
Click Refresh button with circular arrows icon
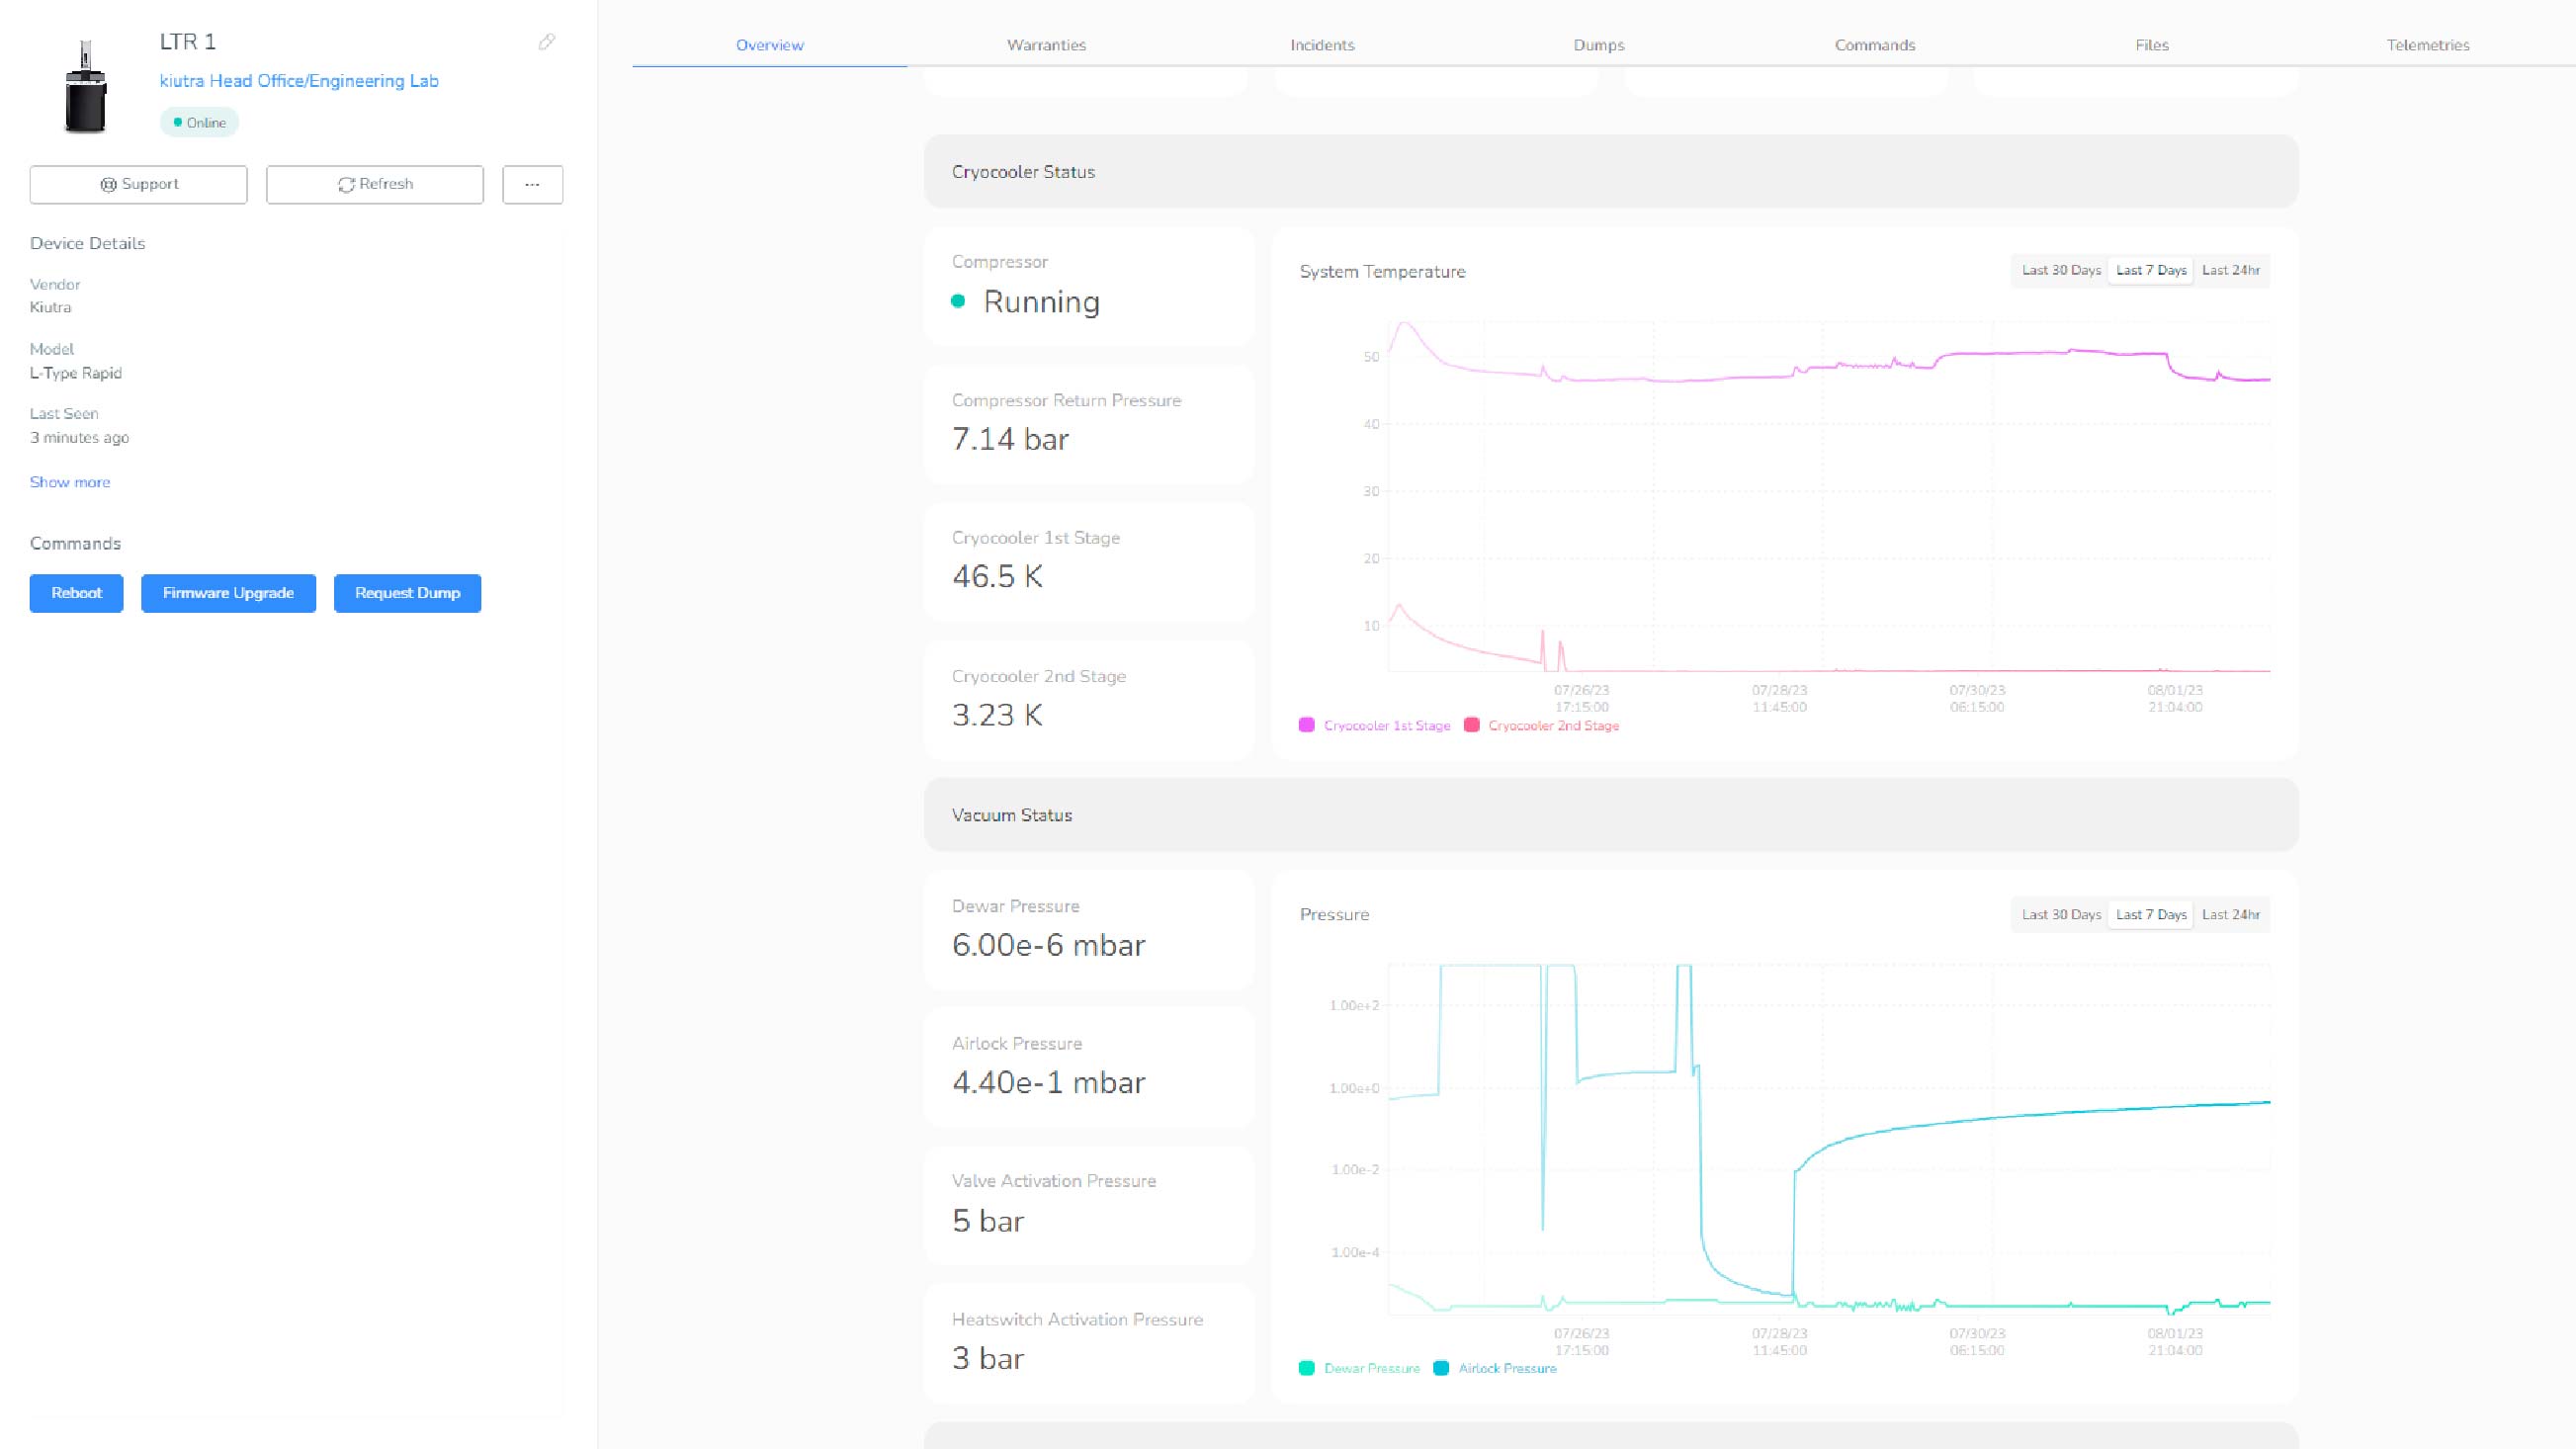pyautogui.click(x=375, y=185)
